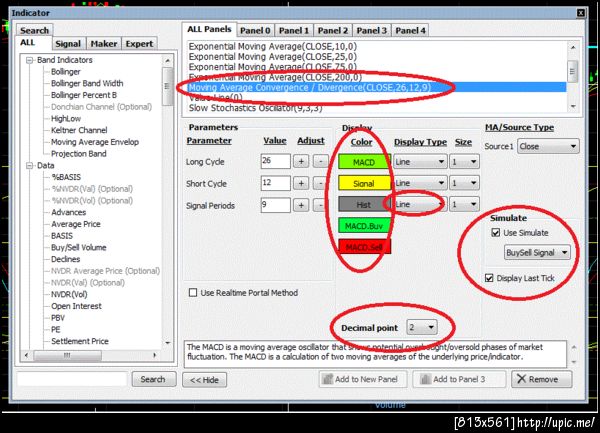Image resolution: width=600 pixels, height=433 pixels.
Task: Open Hist line Size dropdown
Action: [465, 205]
